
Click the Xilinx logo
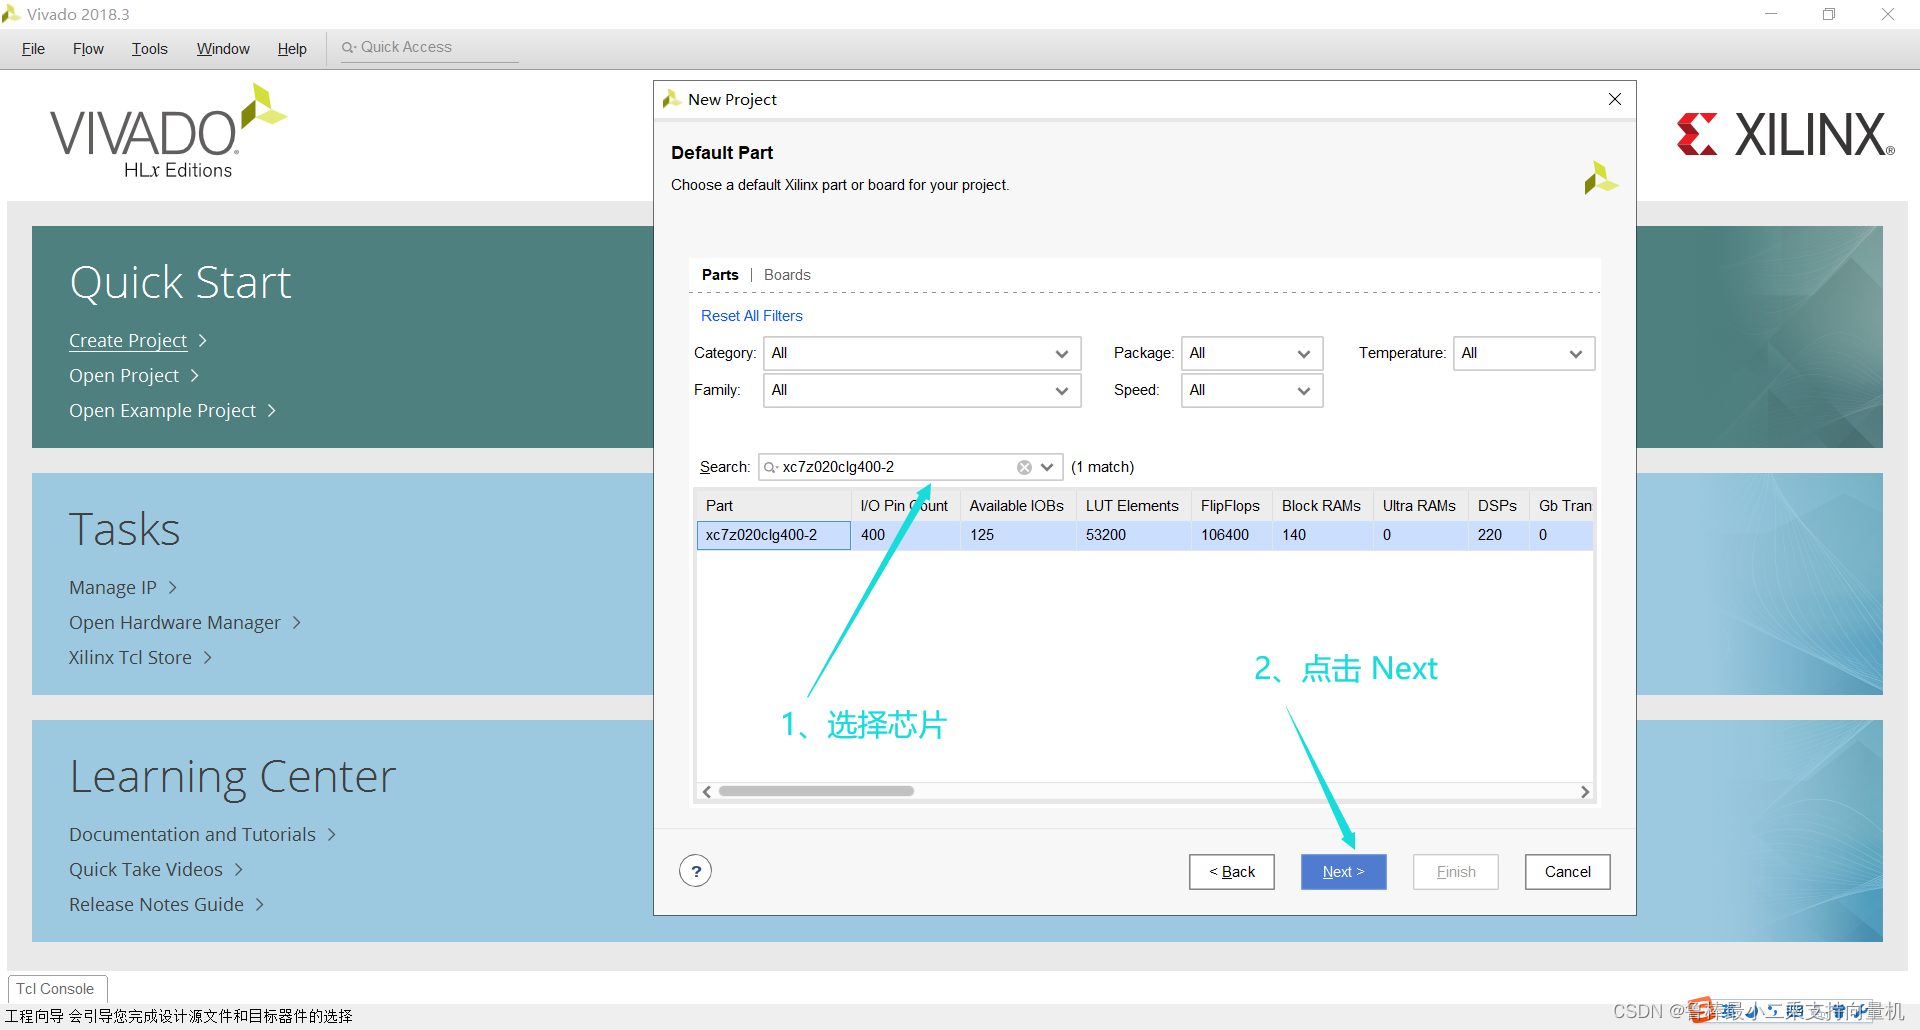pos(1786,134)
